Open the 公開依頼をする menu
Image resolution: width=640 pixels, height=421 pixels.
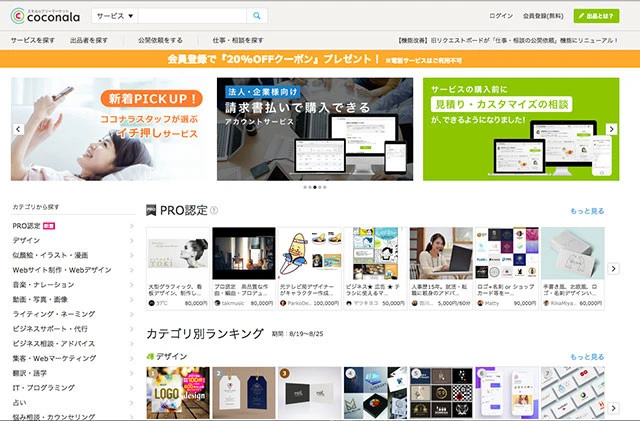pos(160,40)
